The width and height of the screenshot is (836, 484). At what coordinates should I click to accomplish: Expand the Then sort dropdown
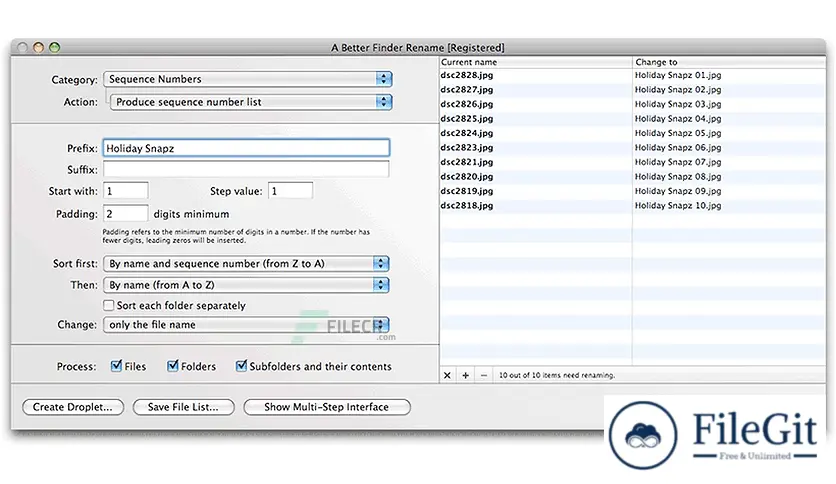pyautogui.click(x=246, y=285)
